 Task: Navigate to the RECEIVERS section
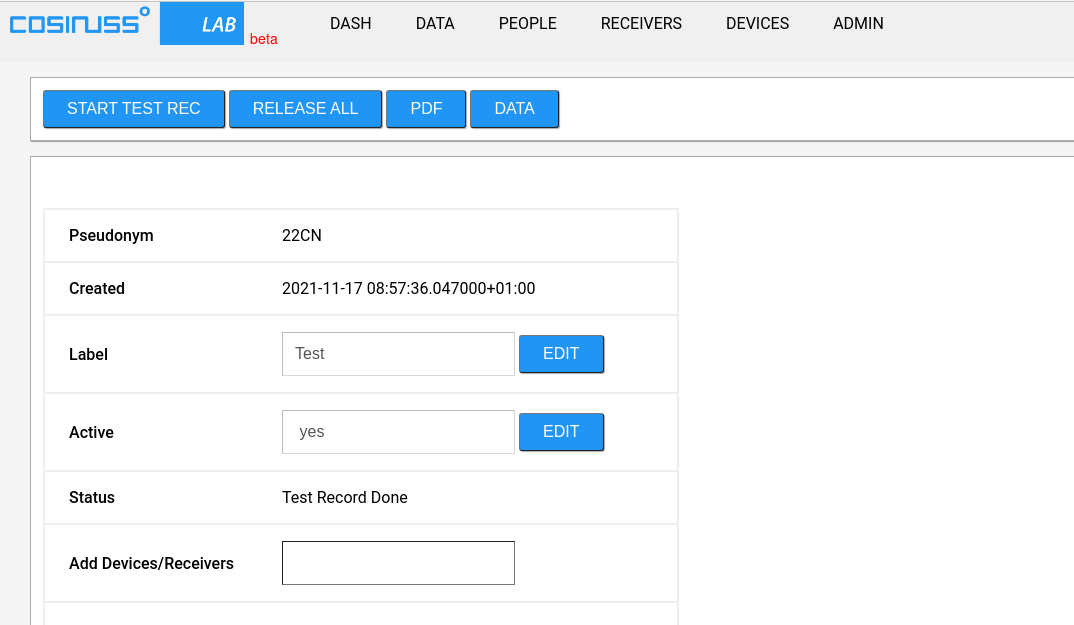tap(641, 24)
